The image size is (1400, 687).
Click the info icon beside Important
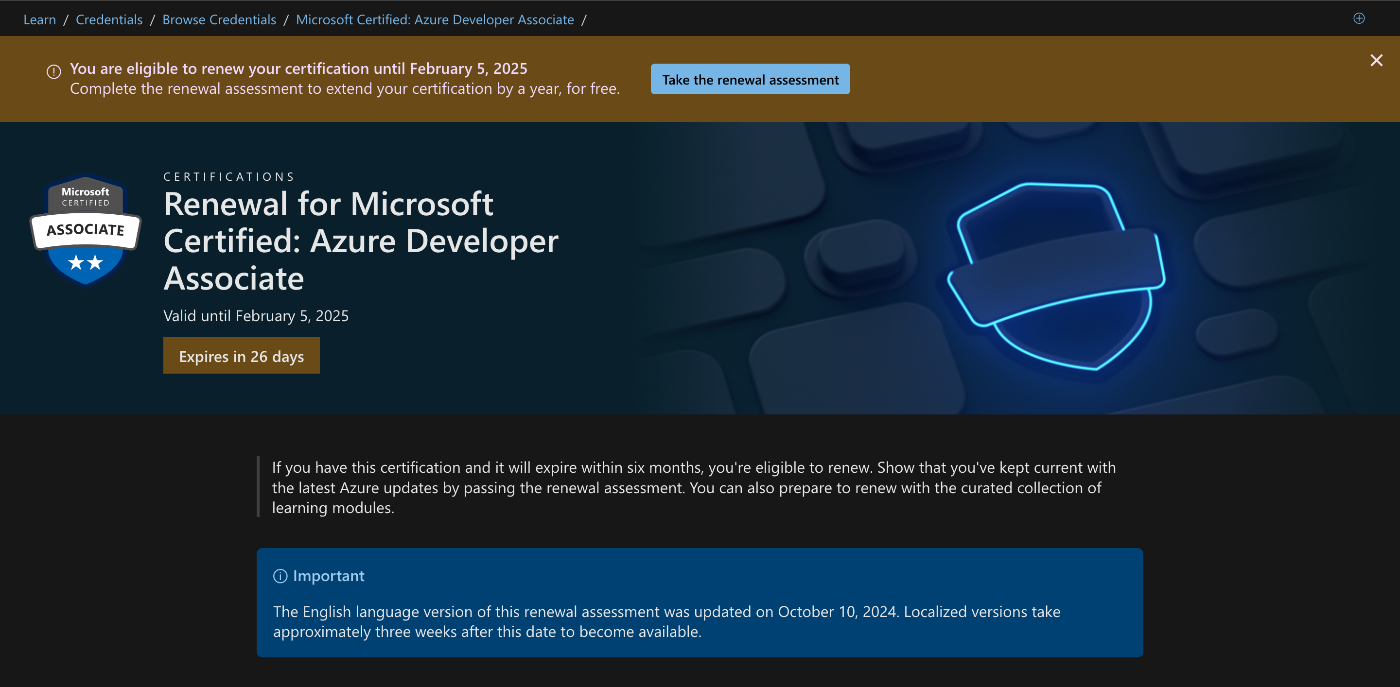(x=280, y=576)
